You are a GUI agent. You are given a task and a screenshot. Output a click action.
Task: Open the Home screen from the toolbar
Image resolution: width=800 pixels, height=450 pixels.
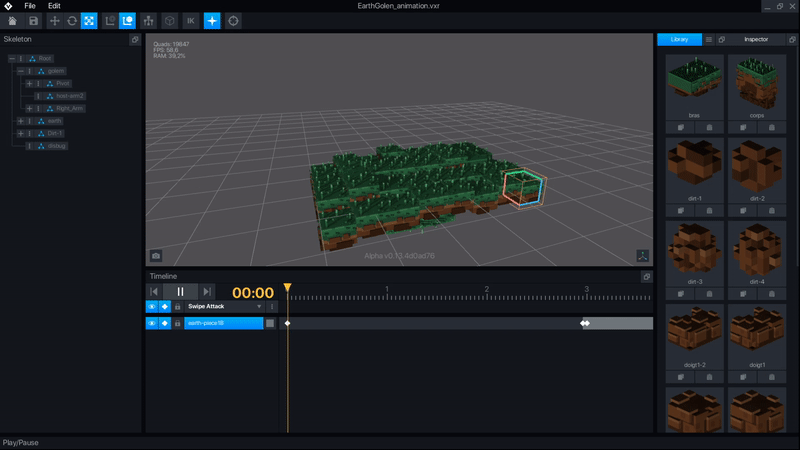(12, 21)
